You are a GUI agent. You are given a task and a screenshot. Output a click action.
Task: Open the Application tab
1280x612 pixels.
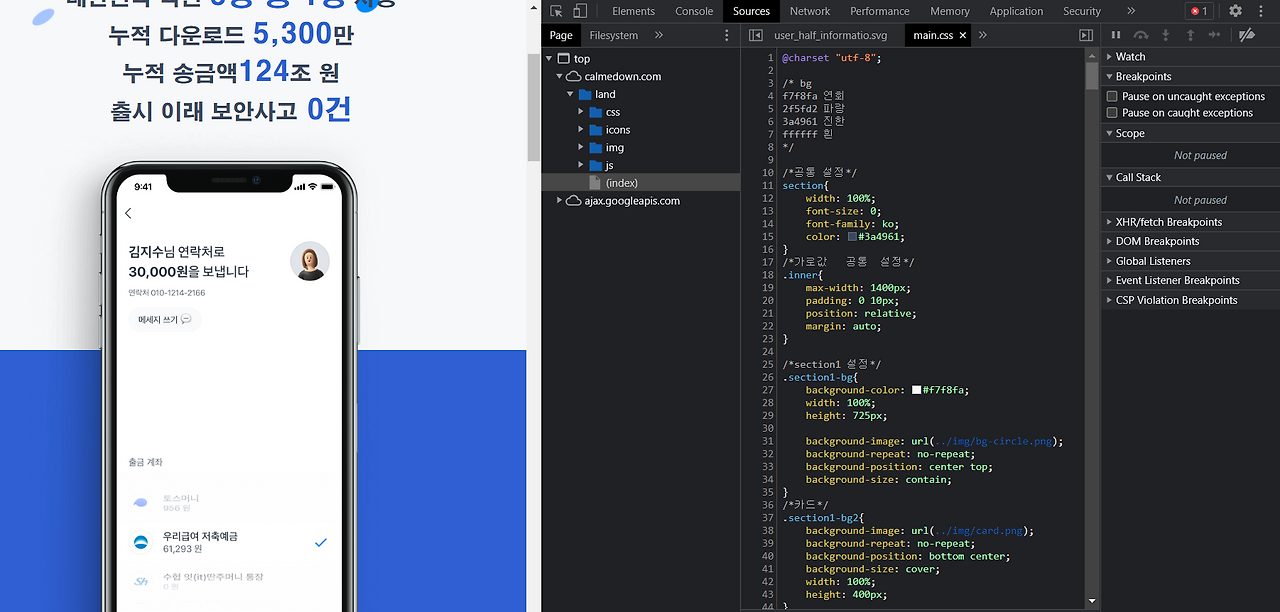click(1016, 11)
